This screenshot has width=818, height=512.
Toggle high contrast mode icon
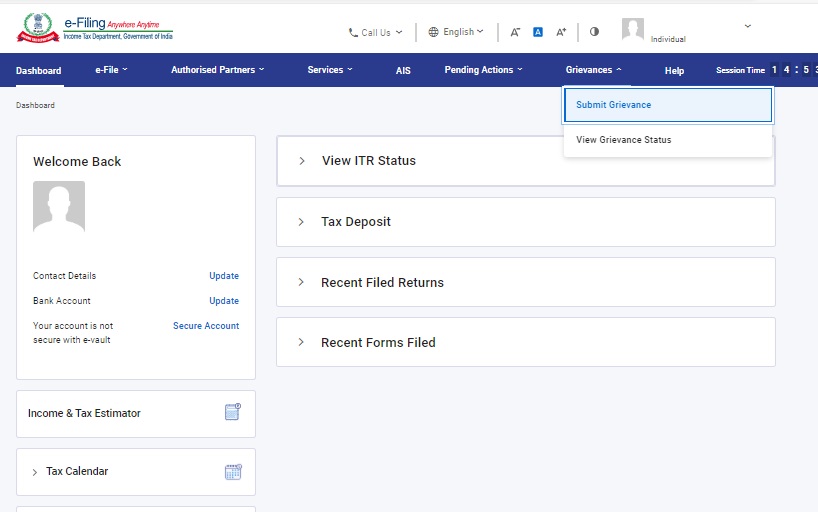(594, 32)
